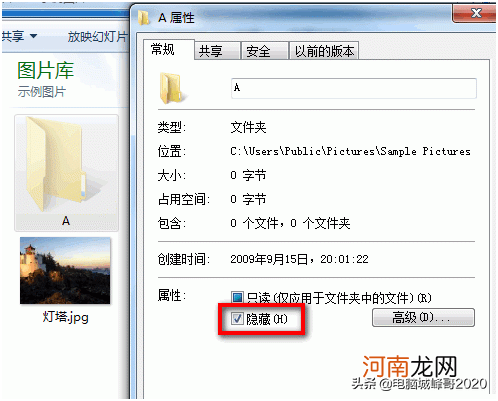This screenshot has height=401, width=498.
Task: Toggle the 只读 read-only checkbox
Action: pos(237,297)
